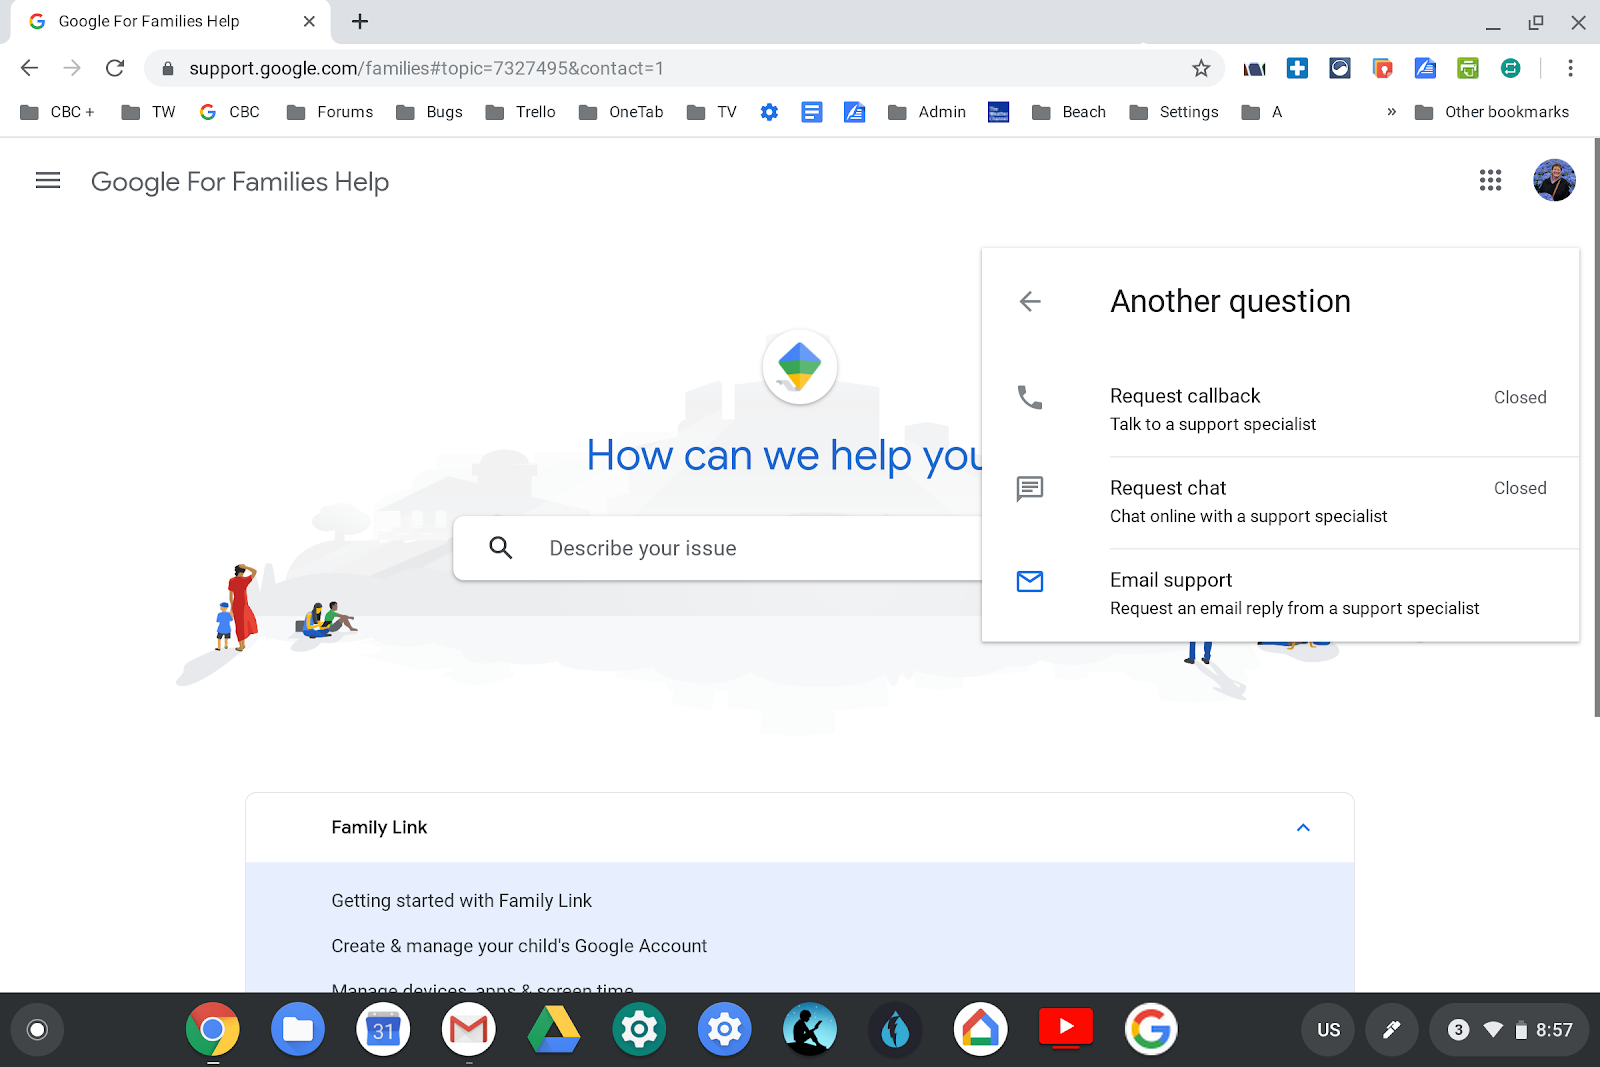The height and width of the screenshot is (1067, 1600).
Task: Open the Other bookmarks folder
Action: pyautogui.click(x=1492, y=112)
